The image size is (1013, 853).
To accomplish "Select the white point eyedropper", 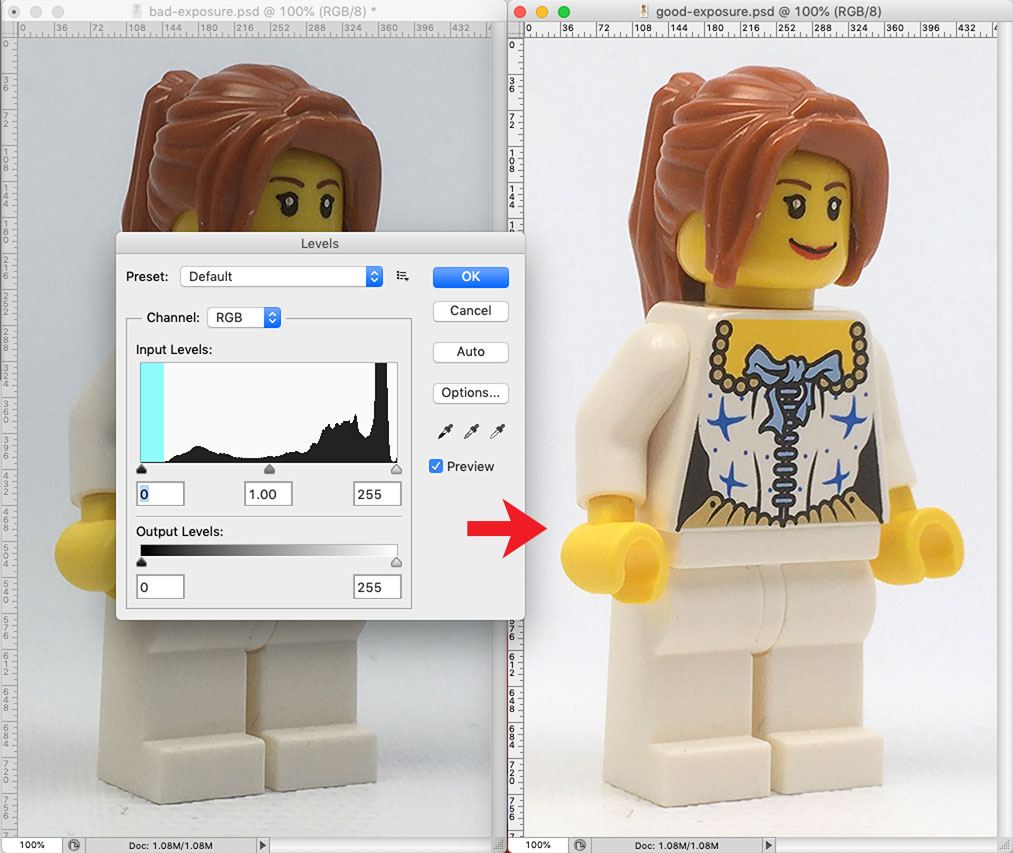I will 495,431.
